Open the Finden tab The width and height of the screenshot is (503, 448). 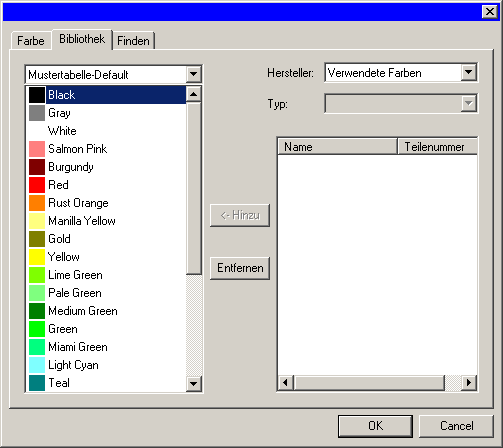[133, 41]
